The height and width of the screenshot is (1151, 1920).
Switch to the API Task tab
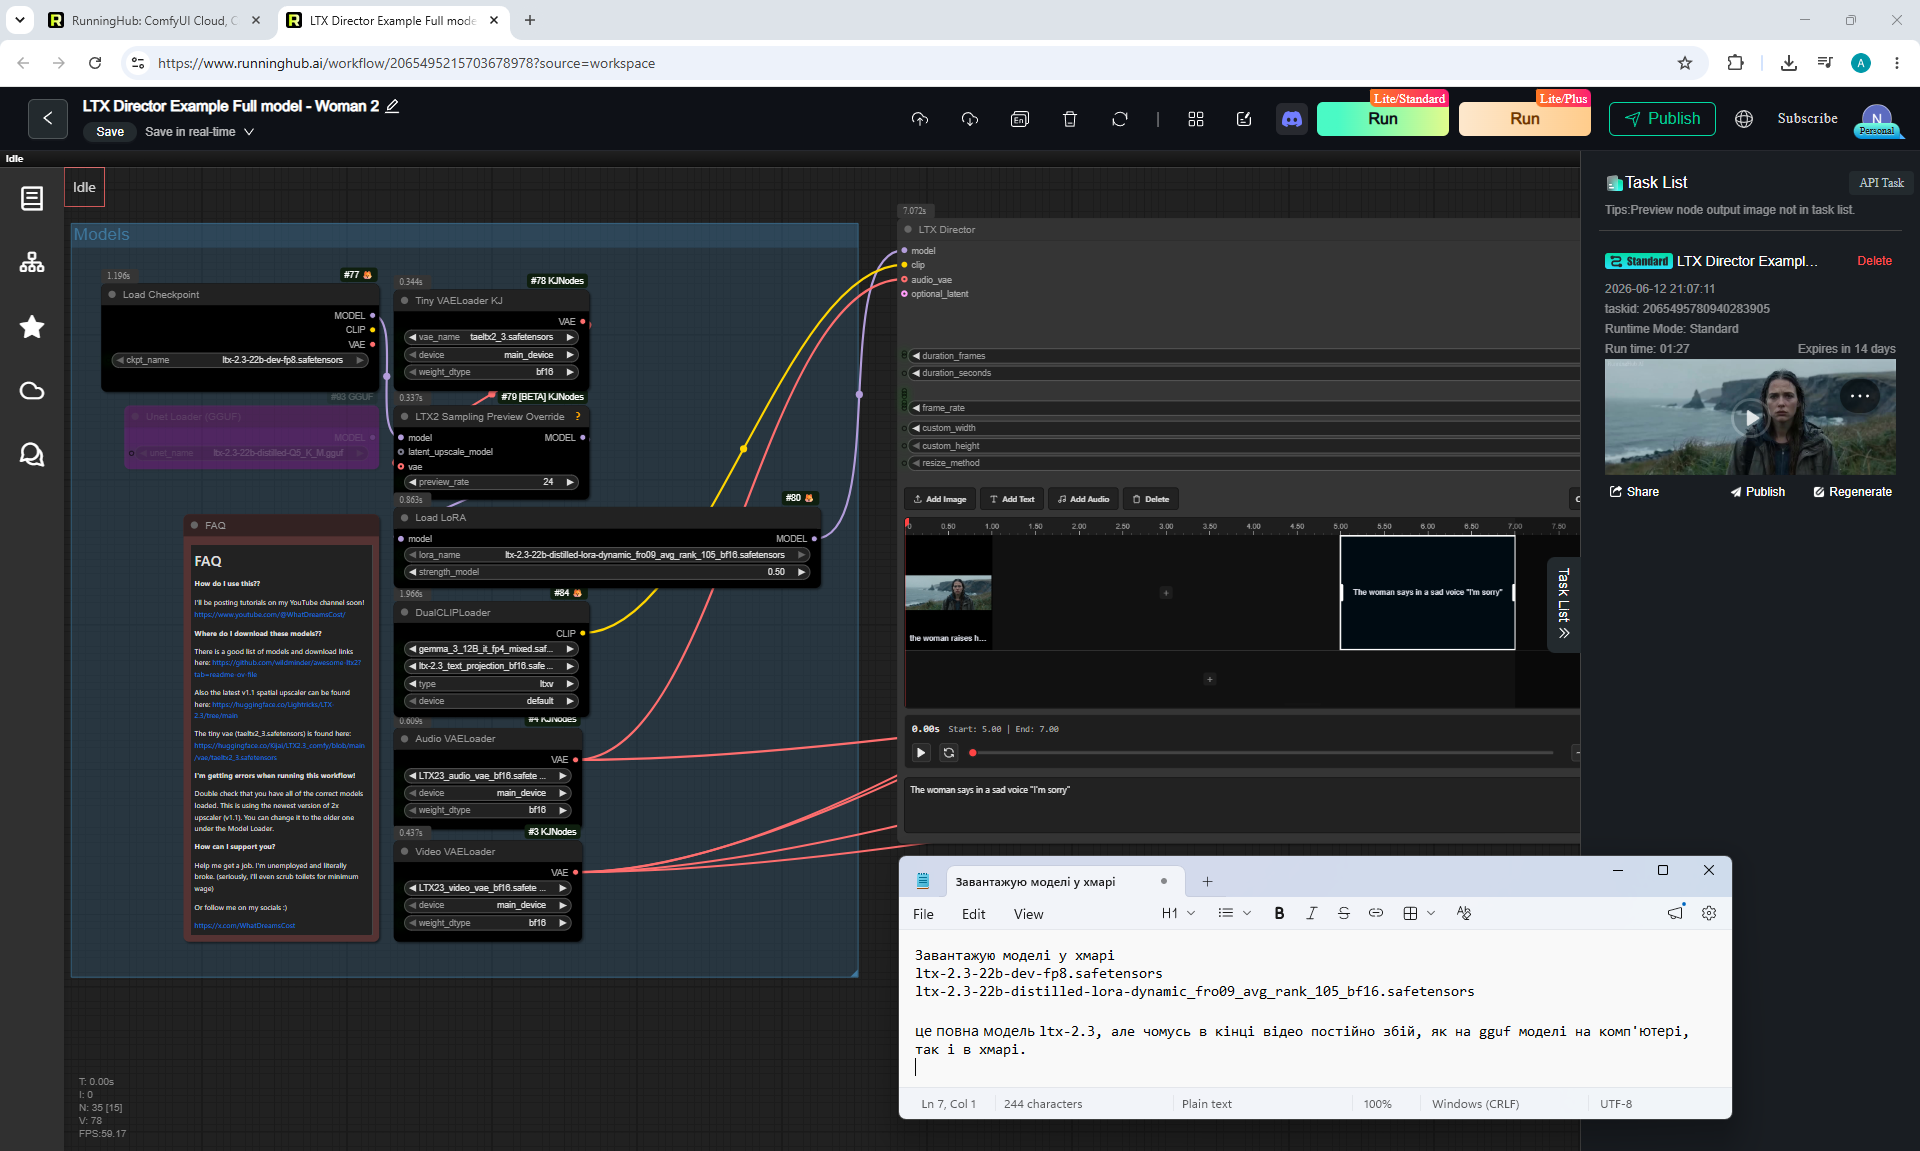click(1881, 183)
